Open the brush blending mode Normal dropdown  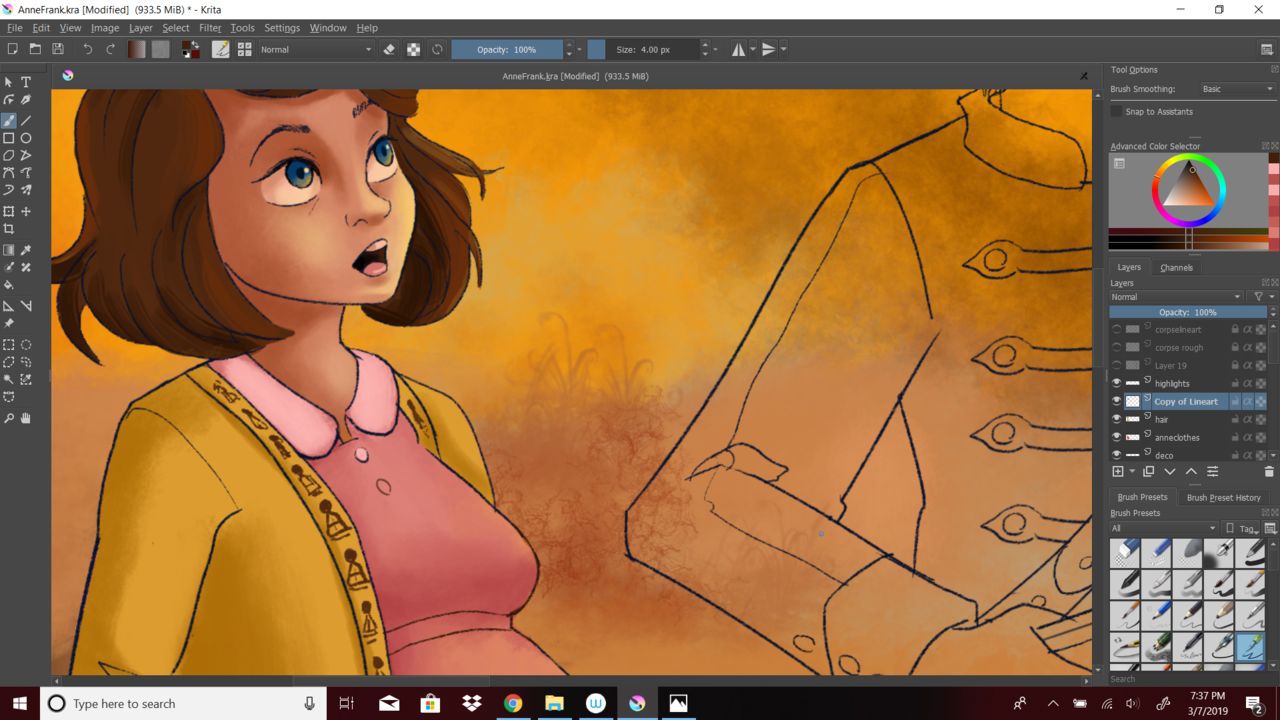(x=315, y=49)
